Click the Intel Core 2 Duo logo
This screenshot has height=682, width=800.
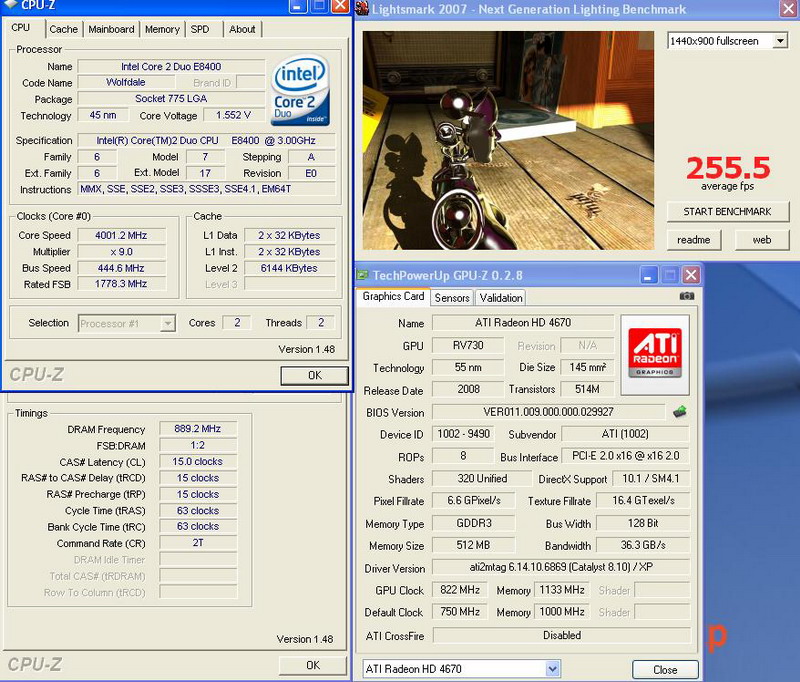(301, 90)
